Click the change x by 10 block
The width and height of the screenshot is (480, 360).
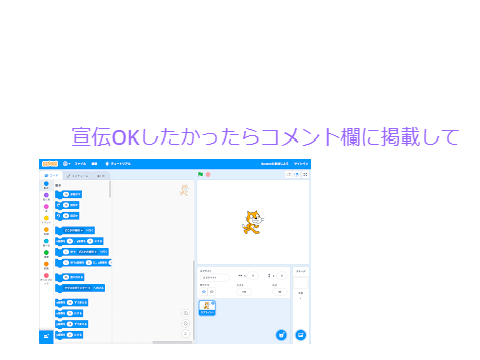tap(72, 302)
